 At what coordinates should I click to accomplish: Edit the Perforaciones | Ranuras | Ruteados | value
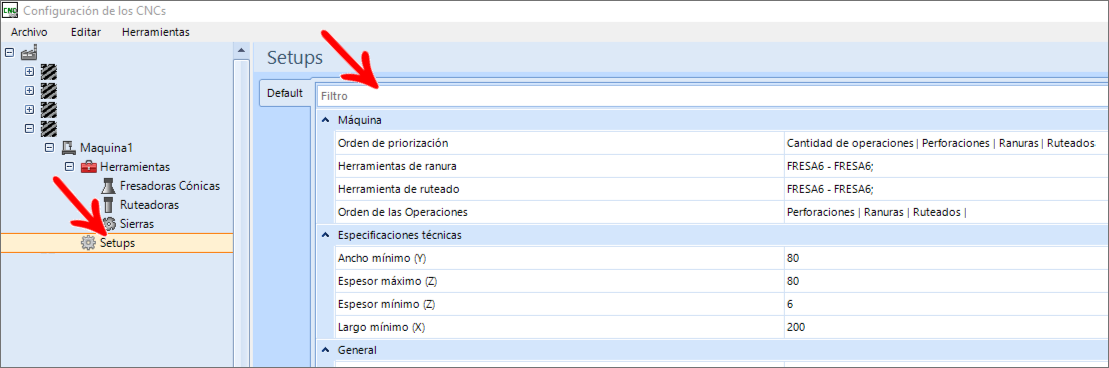(x=946, y=212)
